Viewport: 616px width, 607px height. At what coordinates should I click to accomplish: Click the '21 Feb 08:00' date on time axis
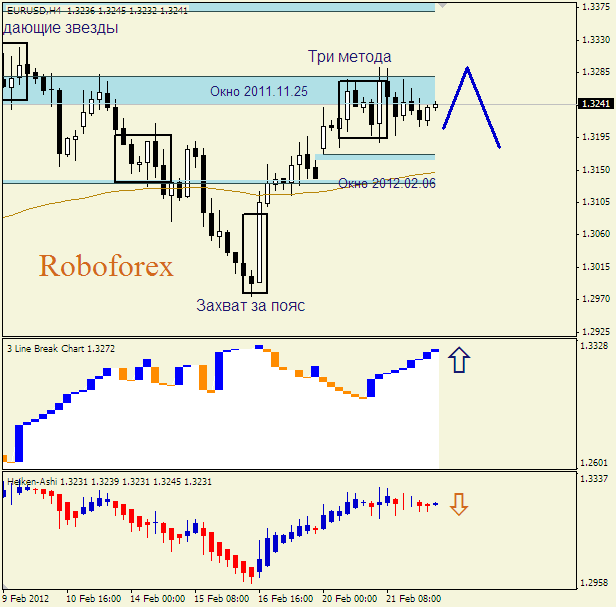coord(415,598)
